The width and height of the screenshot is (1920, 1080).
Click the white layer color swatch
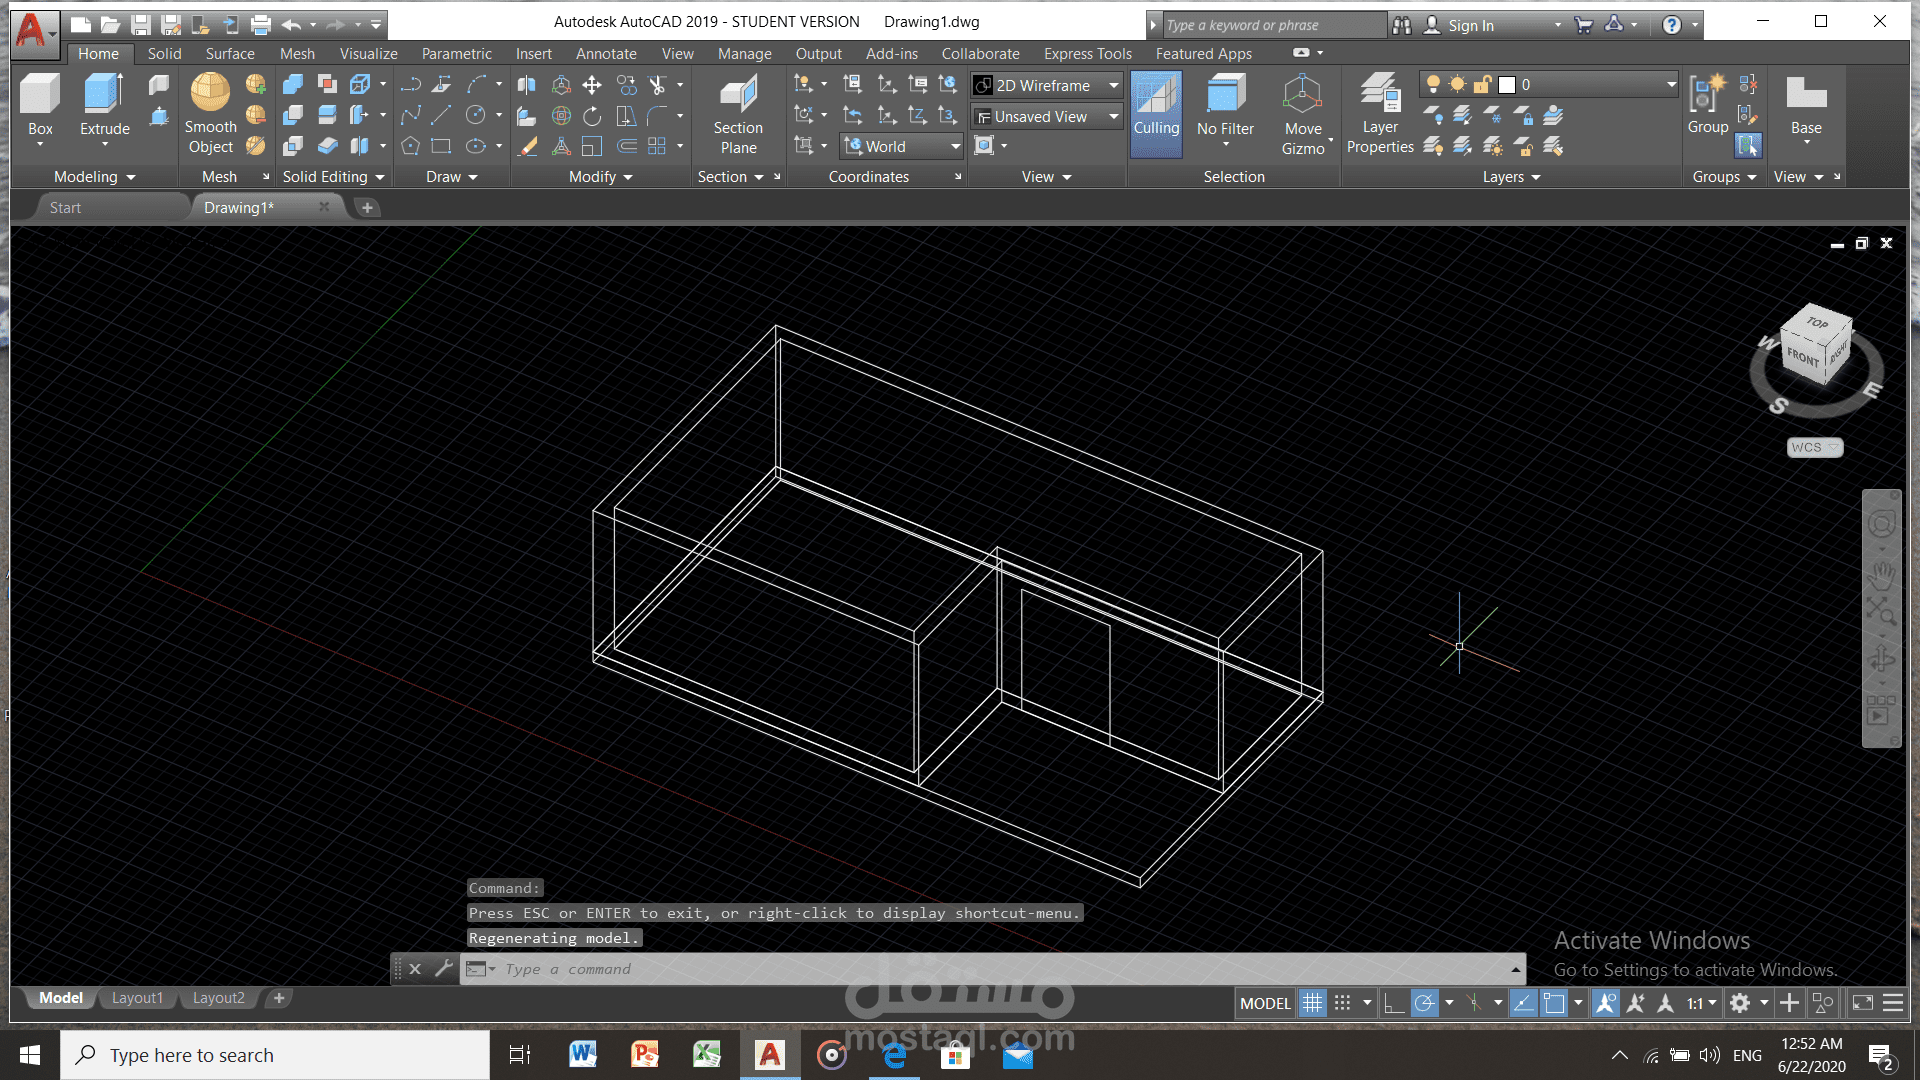point(1507,85)
